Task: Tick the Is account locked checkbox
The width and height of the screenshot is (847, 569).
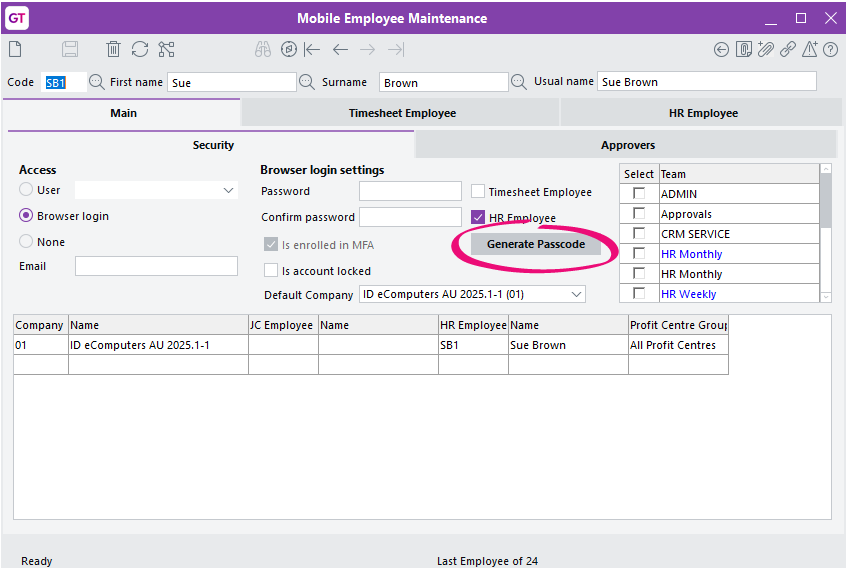Action: click(x=271, y=270)
